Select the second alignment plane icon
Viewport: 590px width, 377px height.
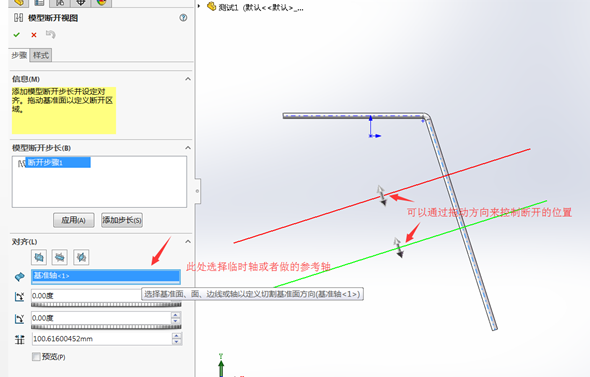pos(60,257)
